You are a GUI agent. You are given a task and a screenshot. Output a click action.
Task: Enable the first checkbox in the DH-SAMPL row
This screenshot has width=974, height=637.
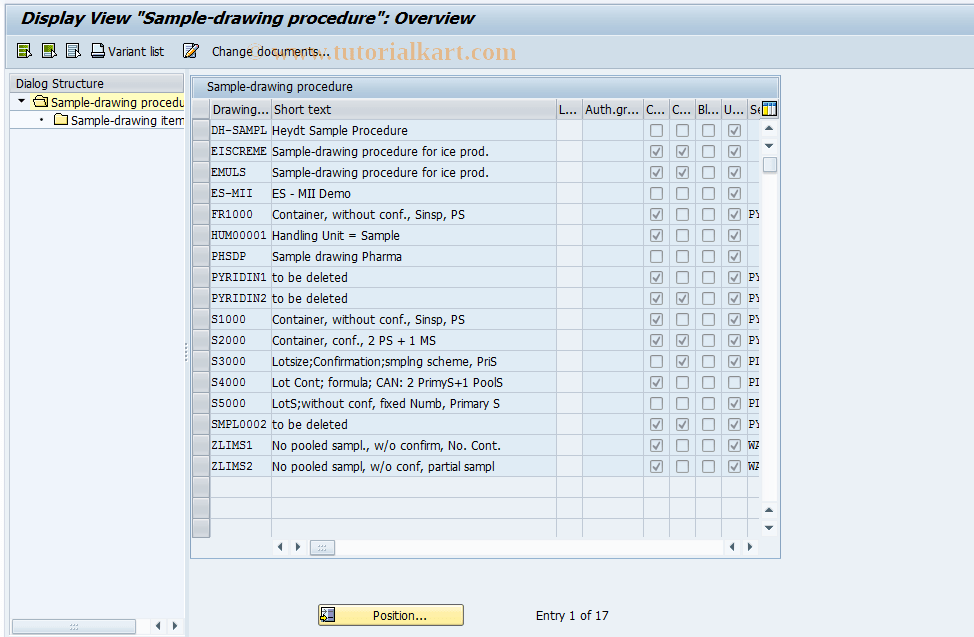point(656,130)
